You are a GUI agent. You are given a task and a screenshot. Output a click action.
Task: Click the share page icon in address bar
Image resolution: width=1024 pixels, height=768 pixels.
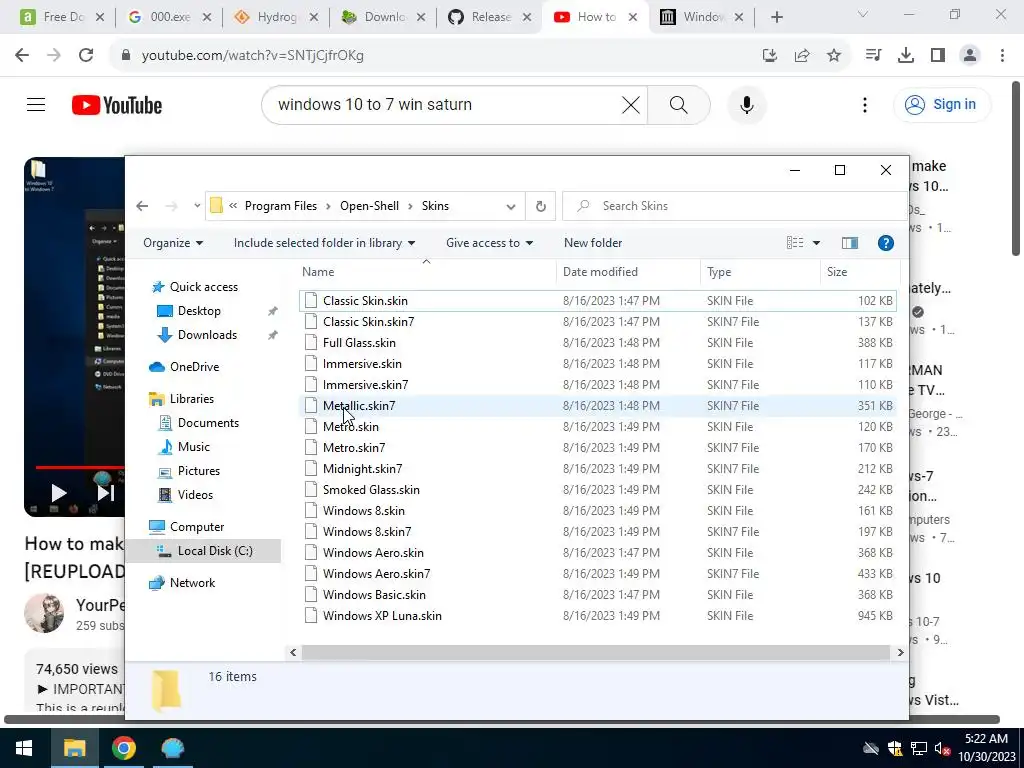click(x=802, y=56)
